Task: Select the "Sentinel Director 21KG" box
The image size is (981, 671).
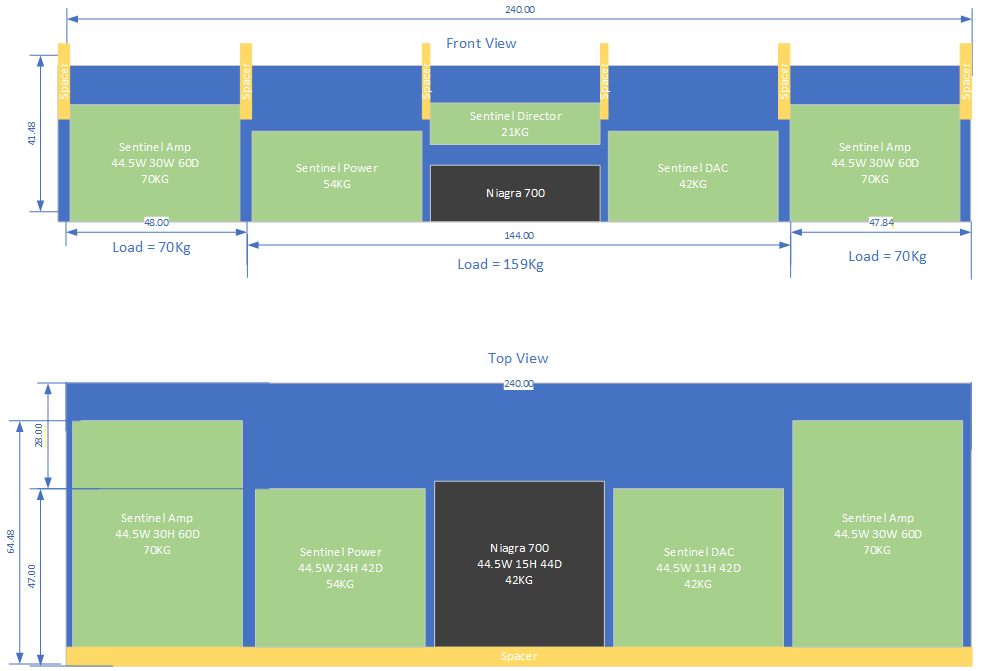Action: click(x=515, y=124)
